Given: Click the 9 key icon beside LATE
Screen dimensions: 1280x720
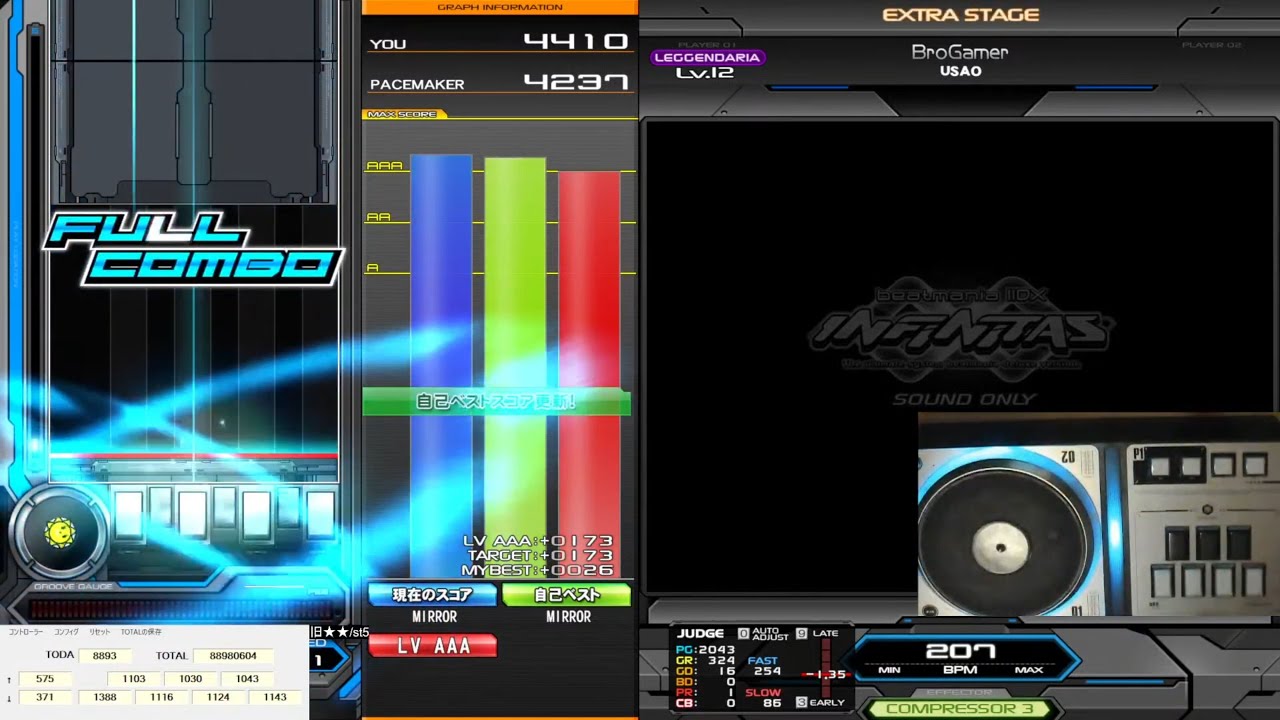Looking at the screenshot, I should point(801,634).
